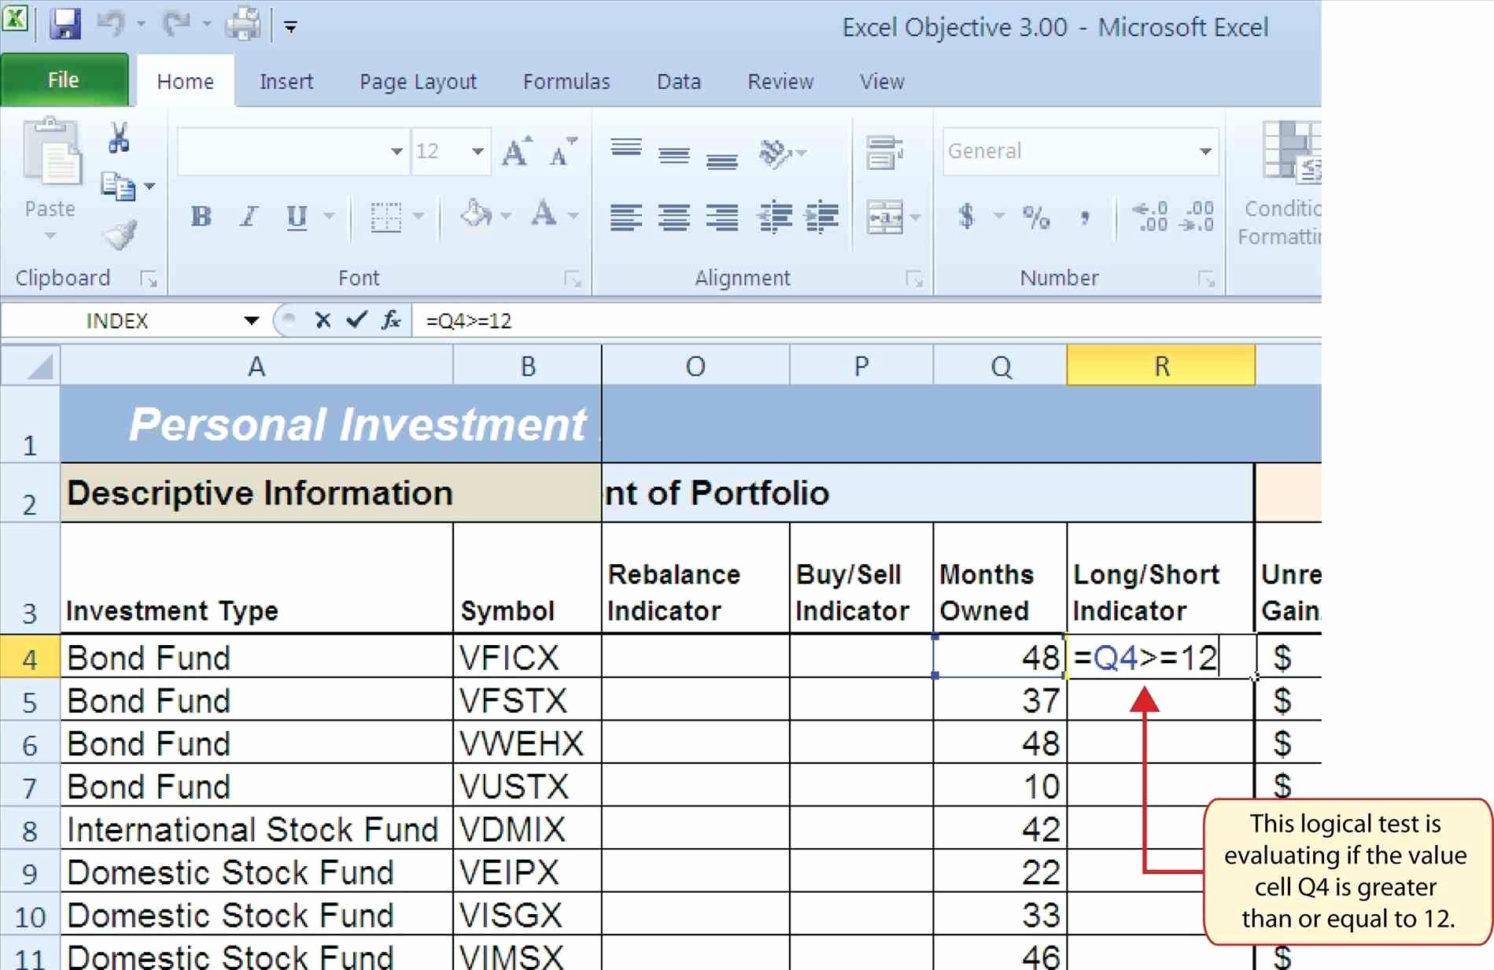Select cell containing the value 37
Viewport: 1494px width, 970px height.
[x=1000, y=701]
